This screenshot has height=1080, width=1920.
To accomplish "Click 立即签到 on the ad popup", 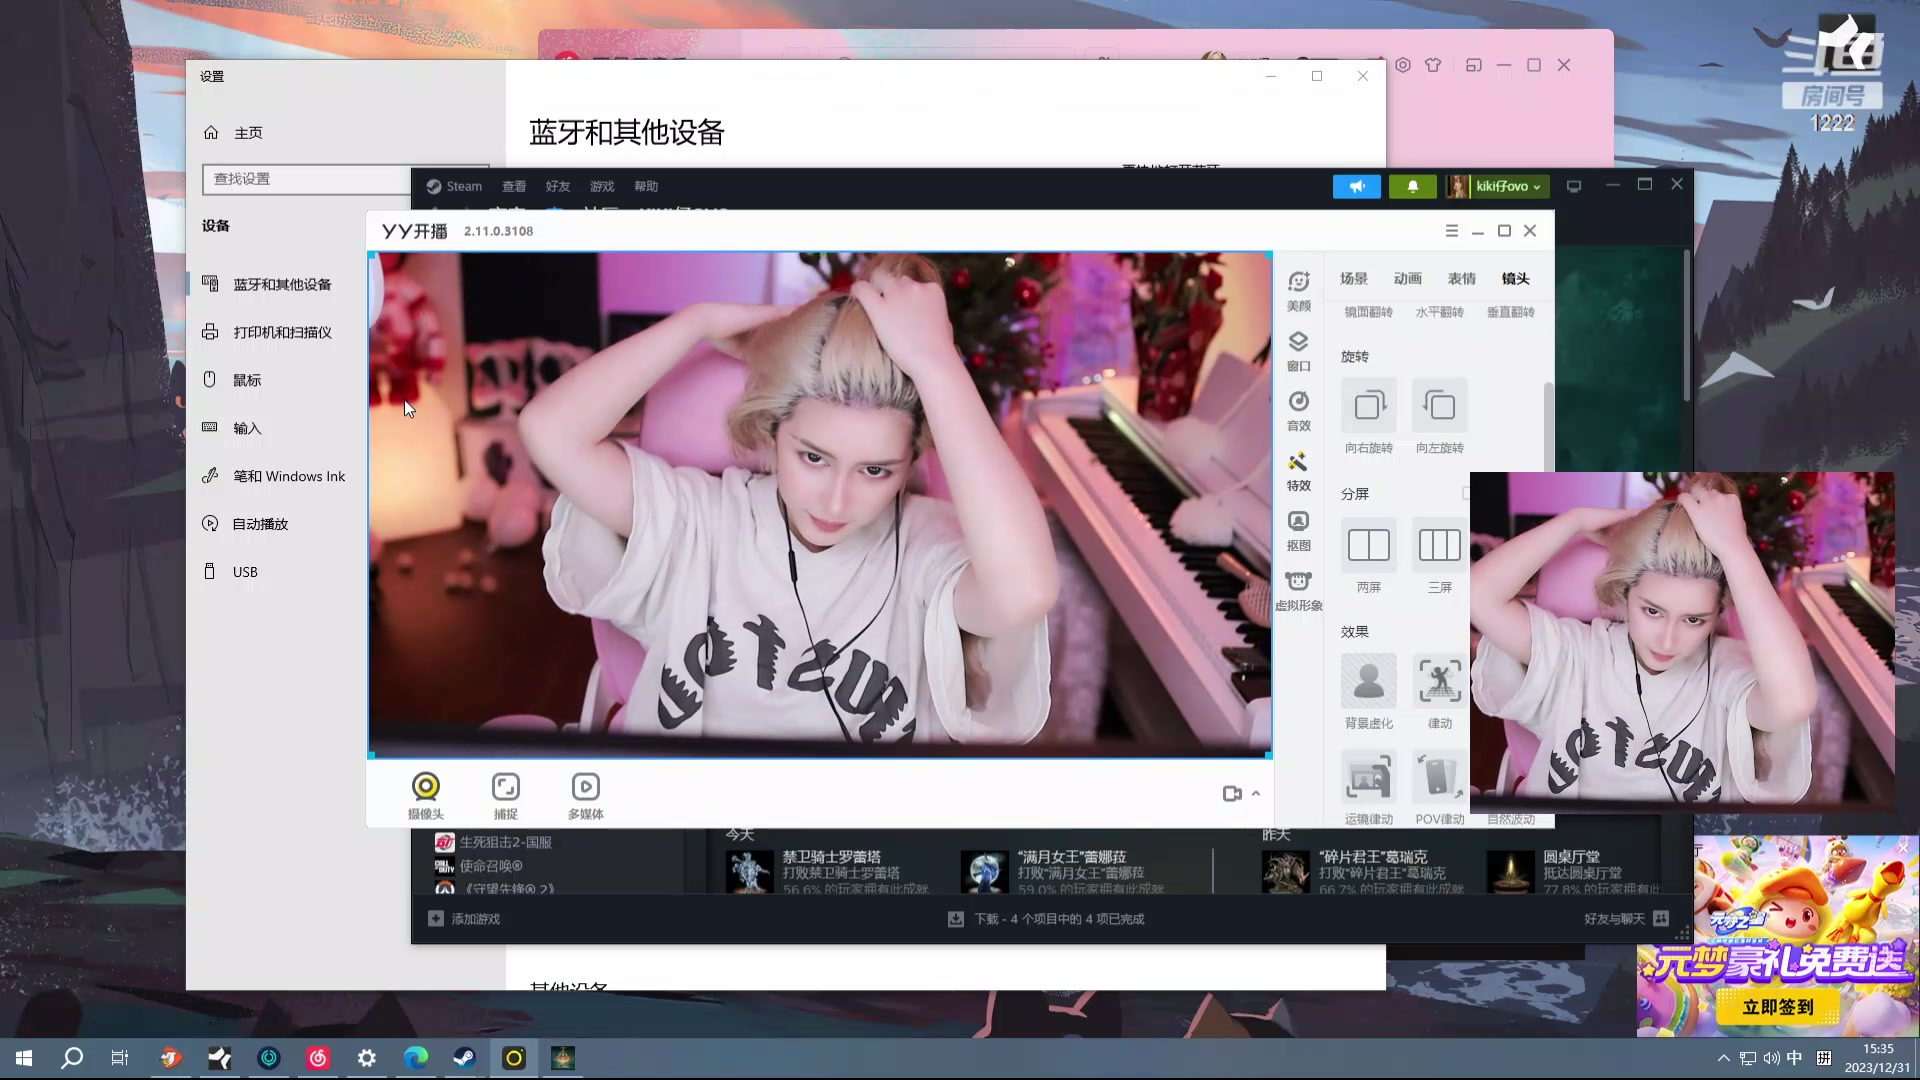I will tap(1778, 1007).
